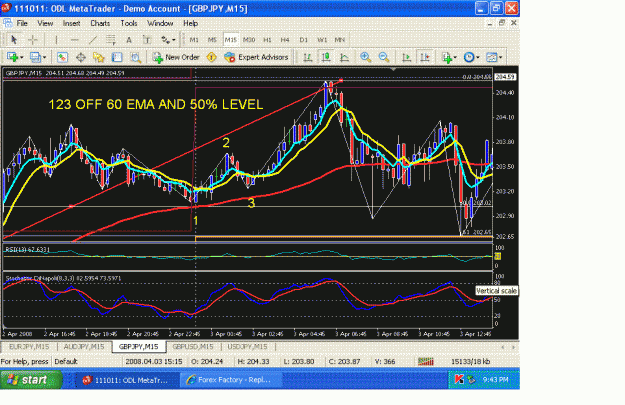Select the equidistant channel tool
The image size is (625, 405).
pyautogui.click(x=111, y=40)
